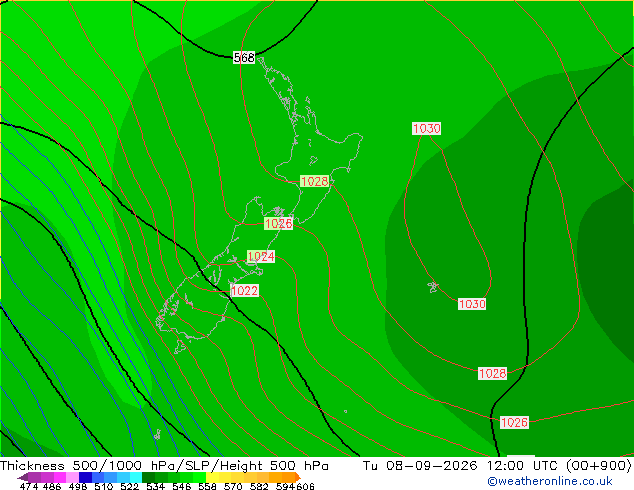This screenshot has width=634, height=490.
Task: Click the legend value 546
Action: pos(182,486)
